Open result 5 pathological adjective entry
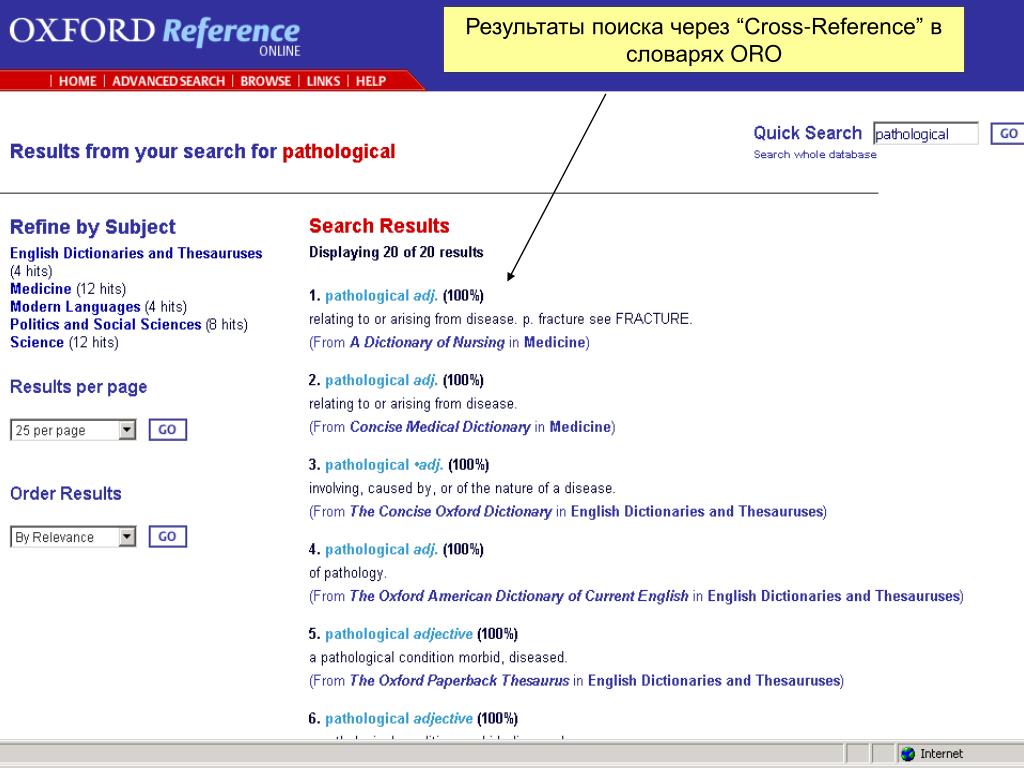1024x768 pixels. point(398,634)
